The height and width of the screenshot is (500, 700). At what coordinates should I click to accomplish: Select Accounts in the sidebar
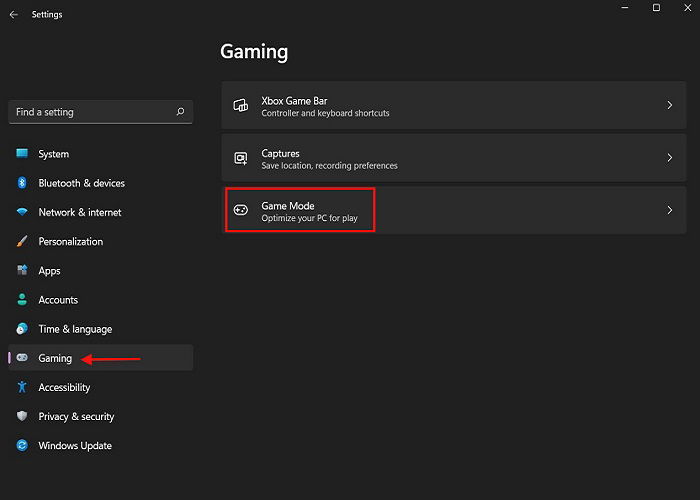coord(100,300)
